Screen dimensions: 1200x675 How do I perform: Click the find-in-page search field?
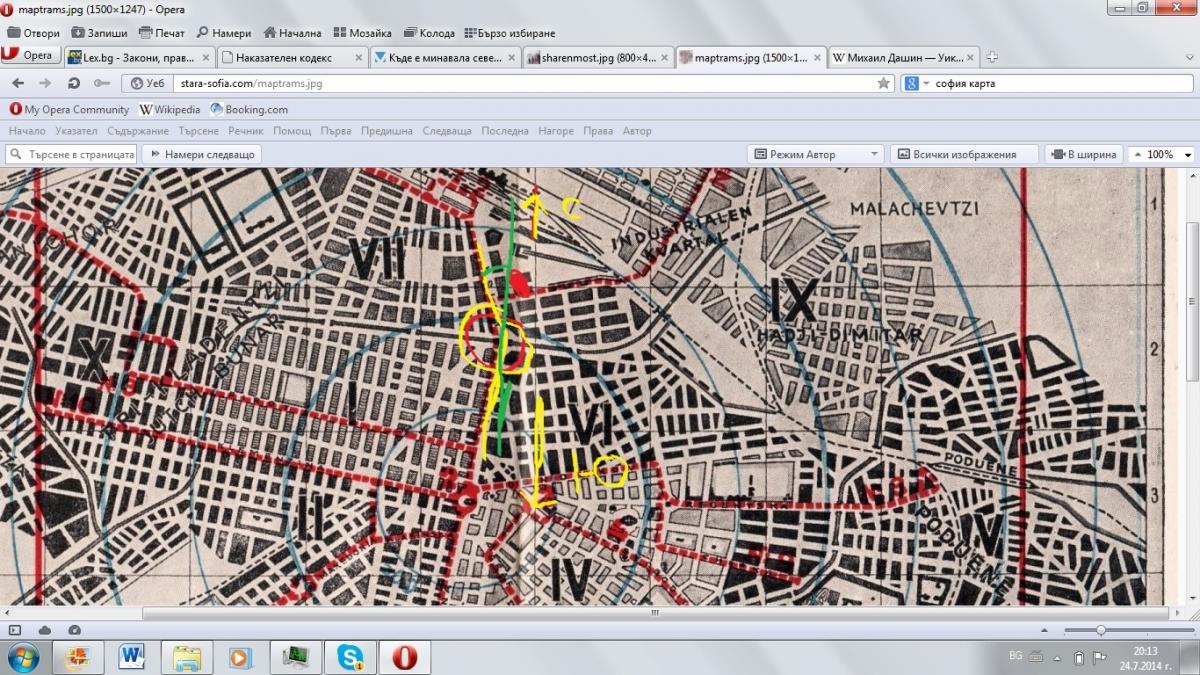pyautogui.click(x=70, y=154)
